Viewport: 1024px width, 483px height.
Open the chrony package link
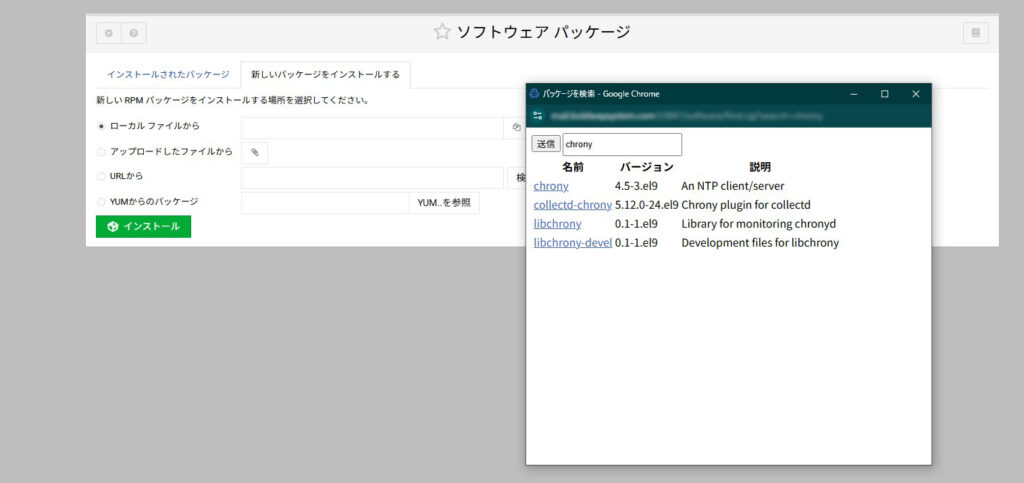pos(551,186)
